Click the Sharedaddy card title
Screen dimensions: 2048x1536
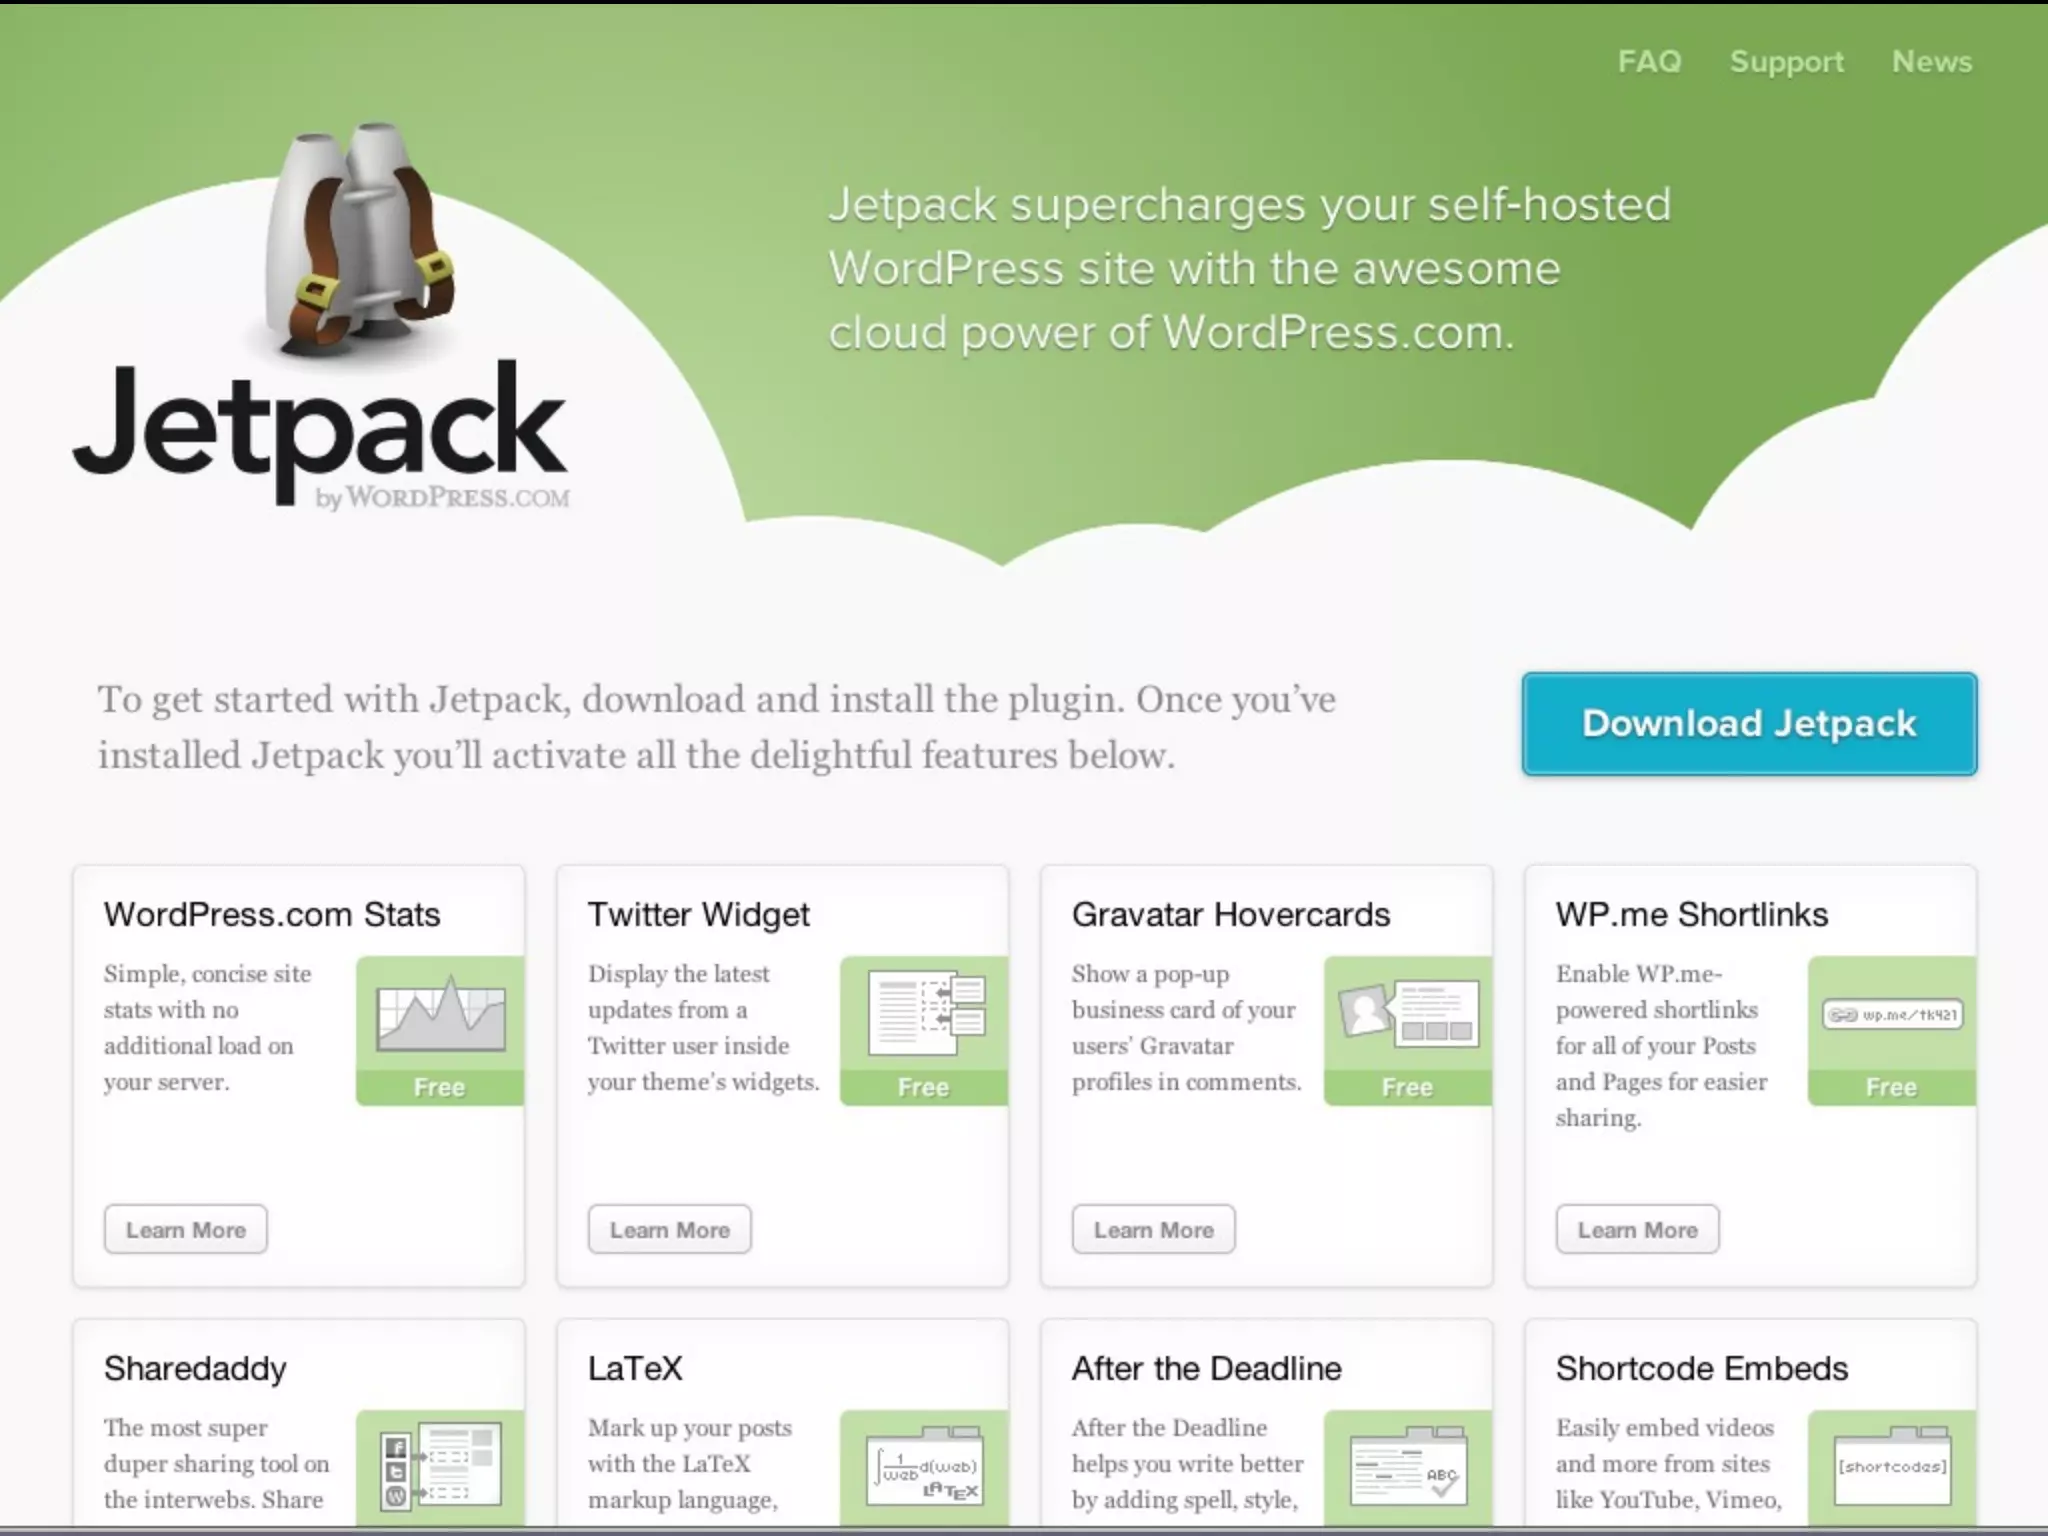(x=195, y=1368)
